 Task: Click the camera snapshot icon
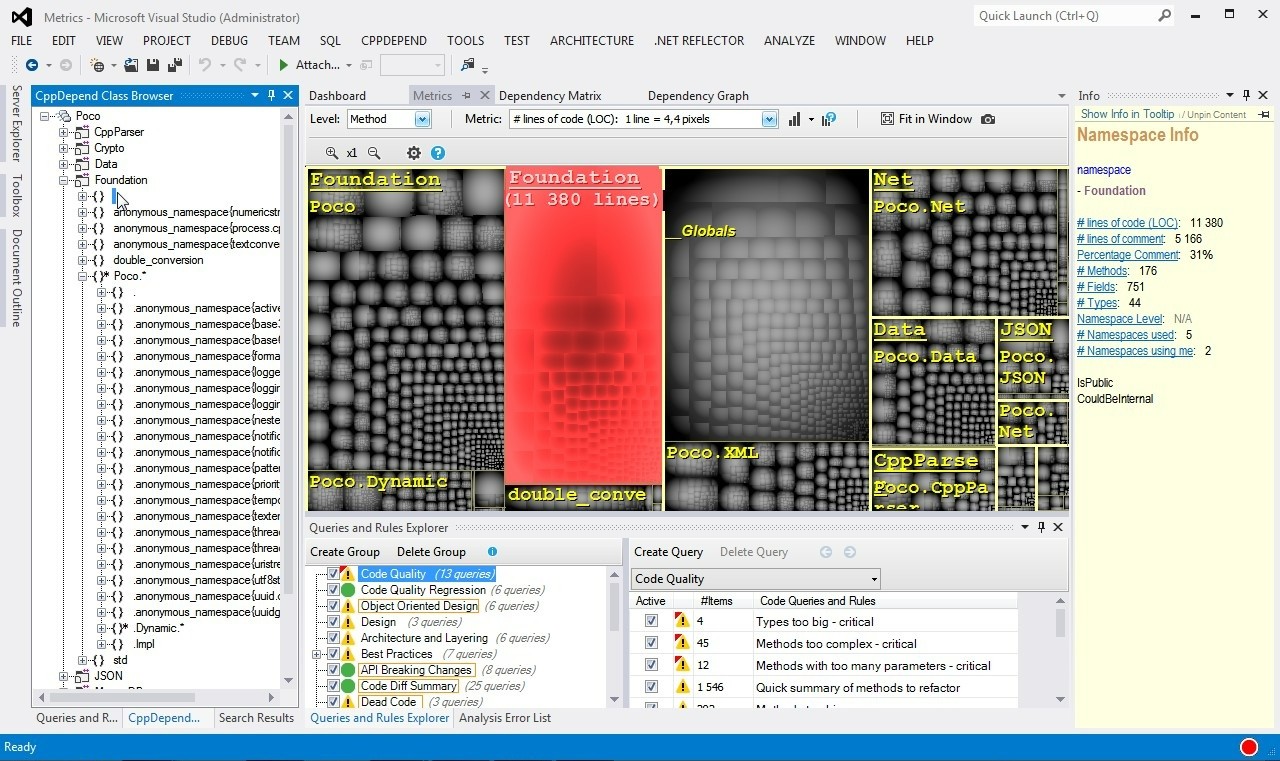pos(988,119)
